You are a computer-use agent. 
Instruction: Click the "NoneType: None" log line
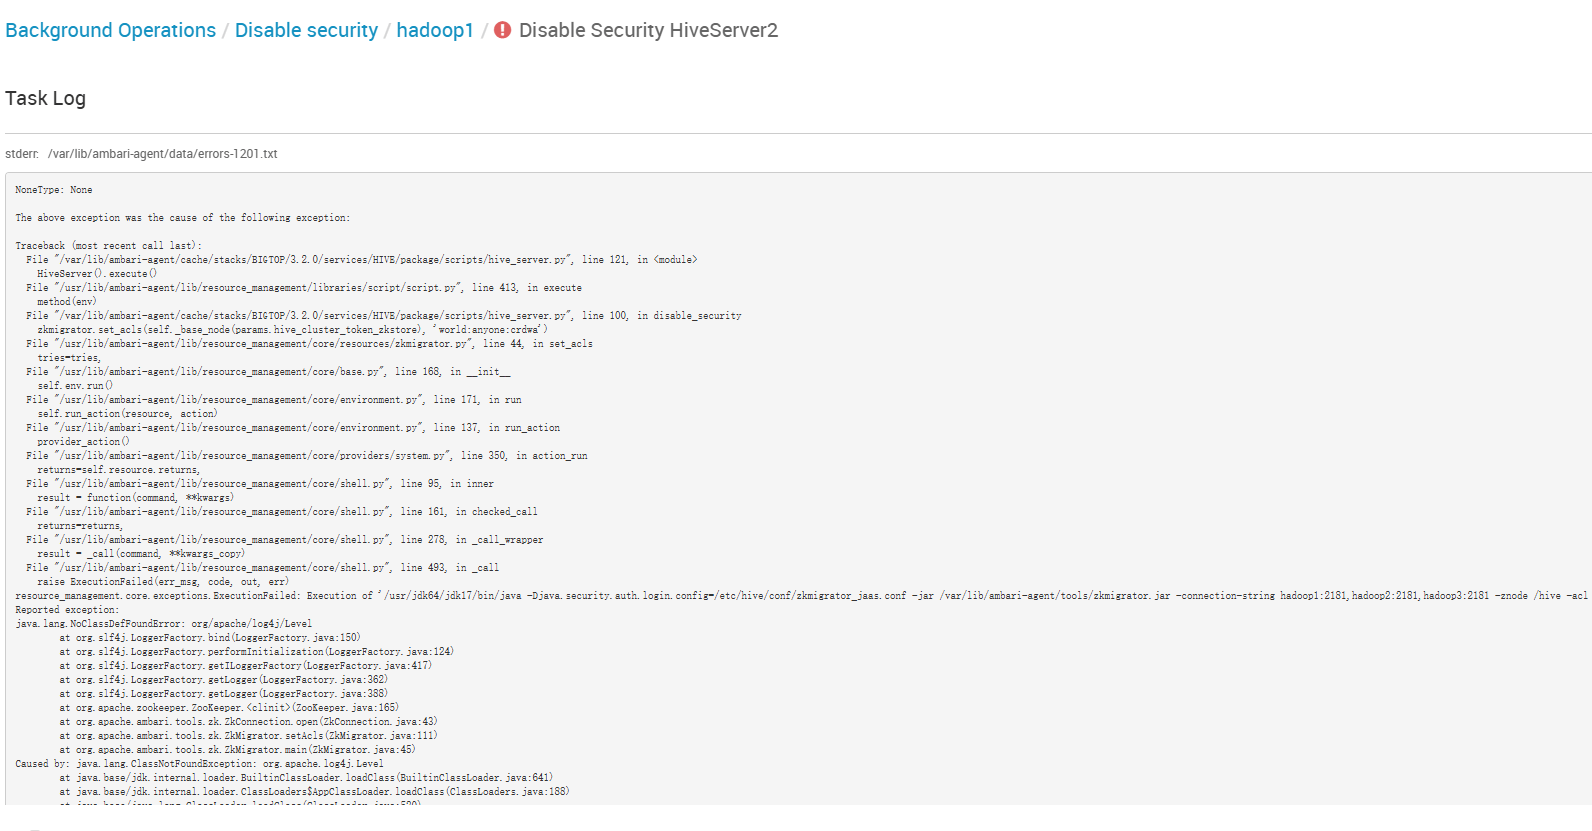[x=54, y=190]
